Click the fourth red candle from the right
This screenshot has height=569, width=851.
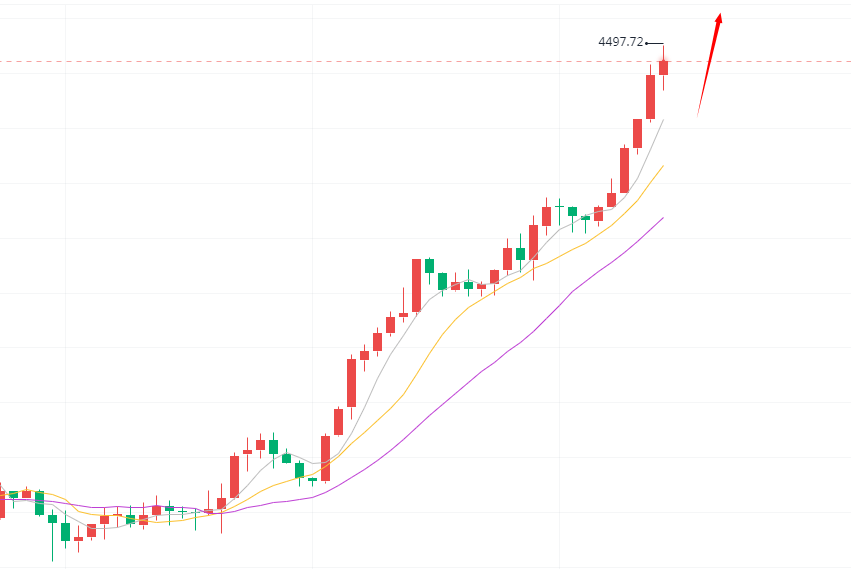tap(624, 170)
